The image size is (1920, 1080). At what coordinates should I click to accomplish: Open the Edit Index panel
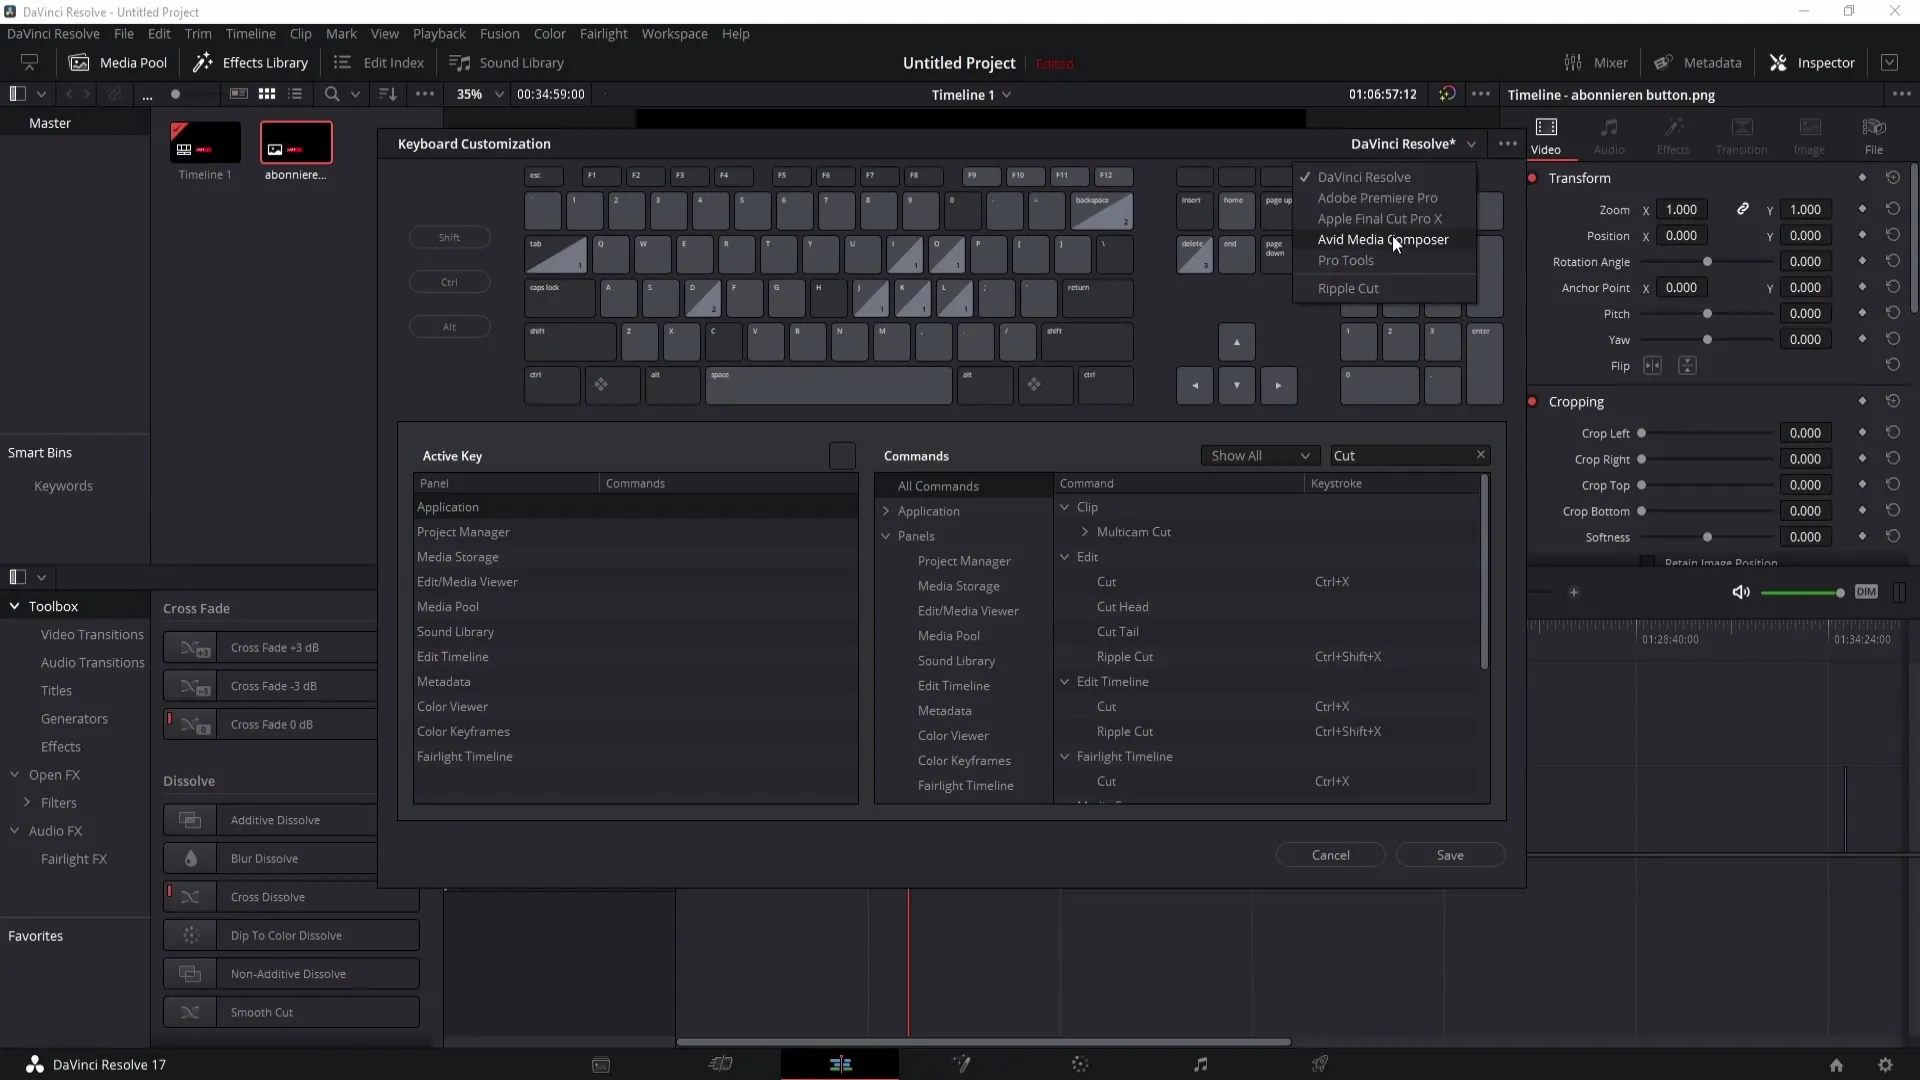[378, 62]
